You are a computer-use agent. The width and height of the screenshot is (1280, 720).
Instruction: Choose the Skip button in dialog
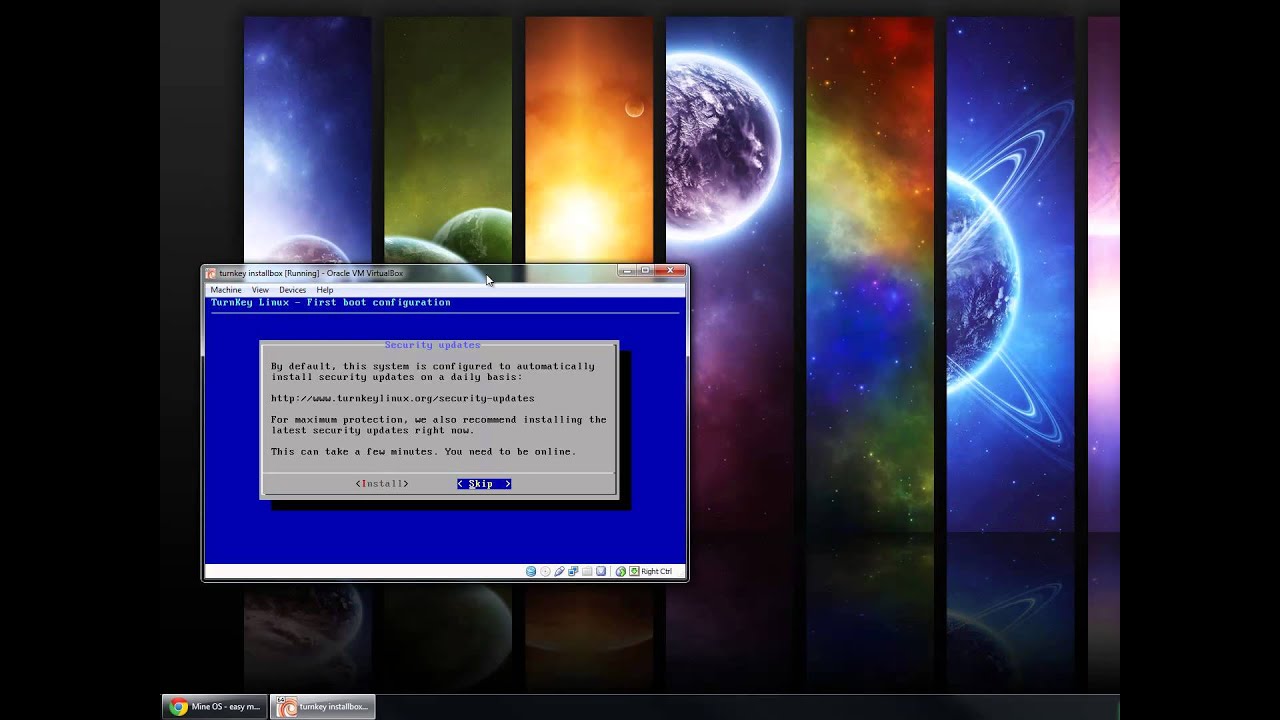(x=484, y=484)
